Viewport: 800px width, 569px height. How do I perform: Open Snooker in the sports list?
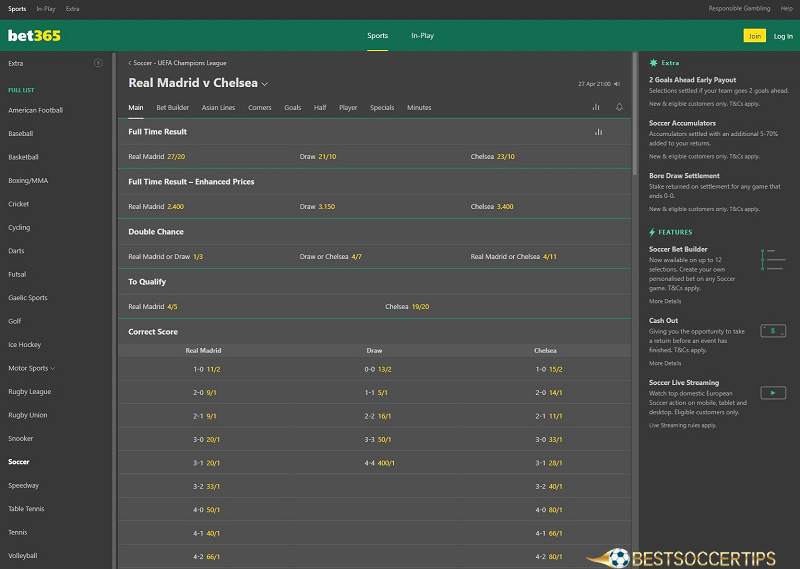[20, 439]
